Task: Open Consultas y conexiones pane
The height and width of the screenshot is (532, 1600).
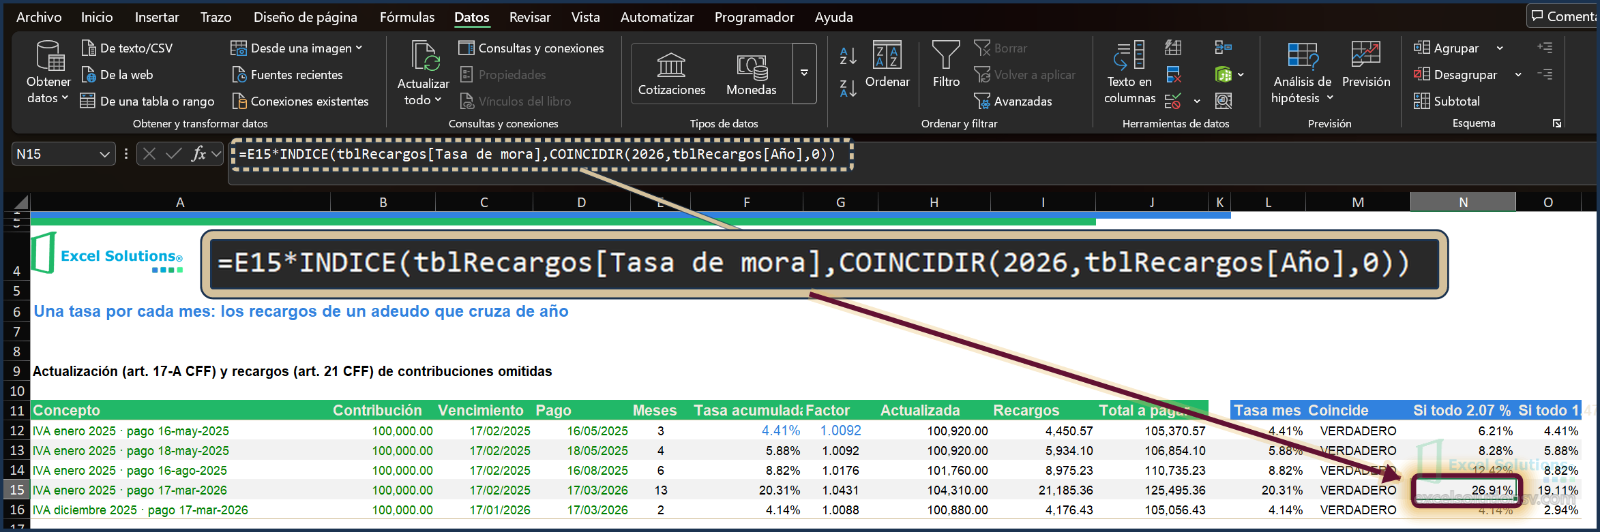Action: 531,48
